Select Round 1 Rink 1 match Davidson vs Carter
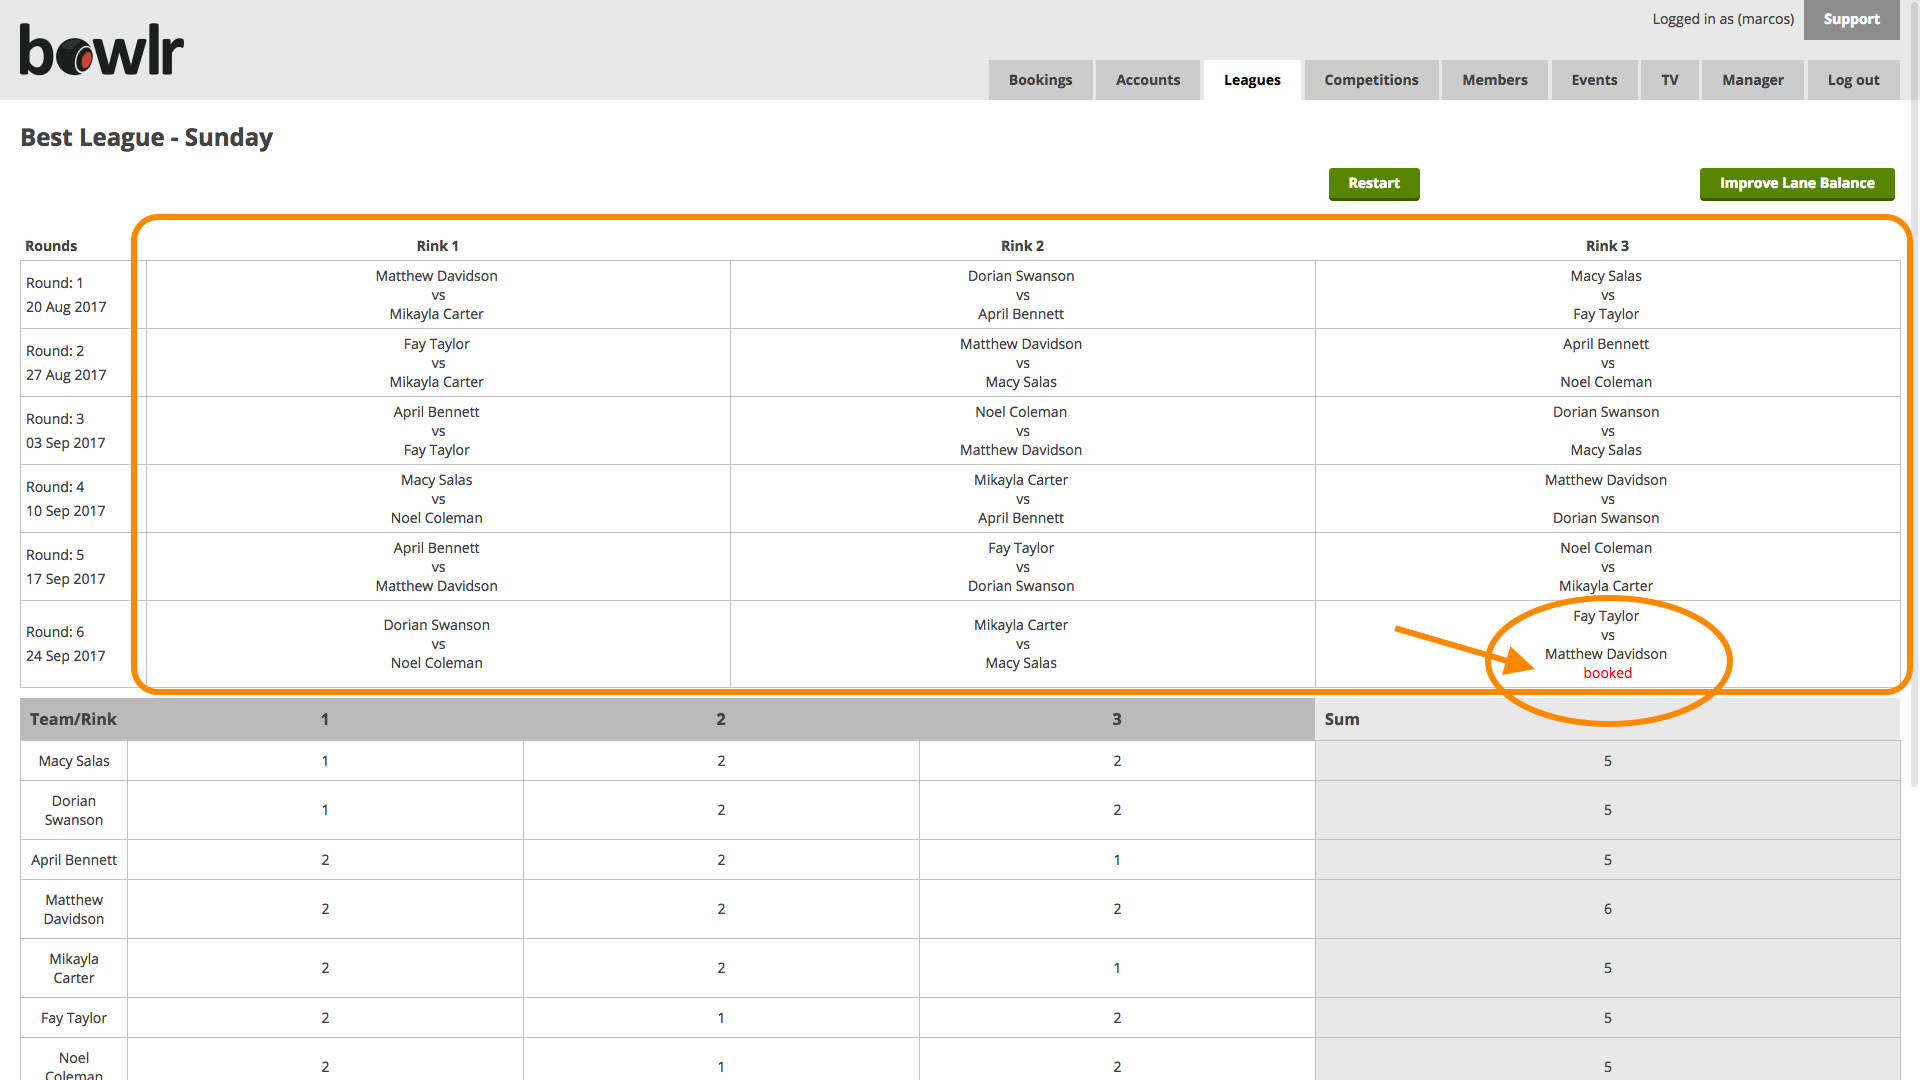 point(437,295)
